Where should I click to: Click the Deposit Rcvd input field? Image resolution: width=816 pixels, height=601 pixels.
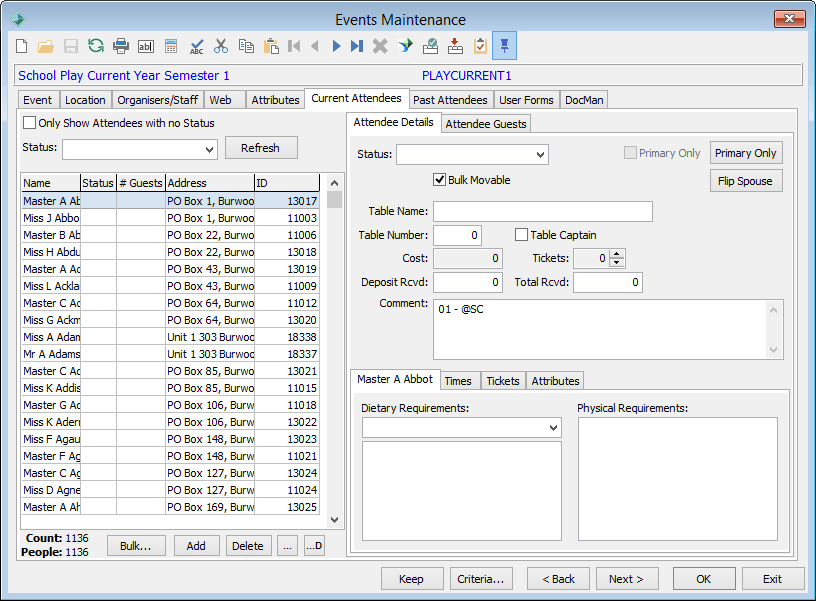click(468, 282)
